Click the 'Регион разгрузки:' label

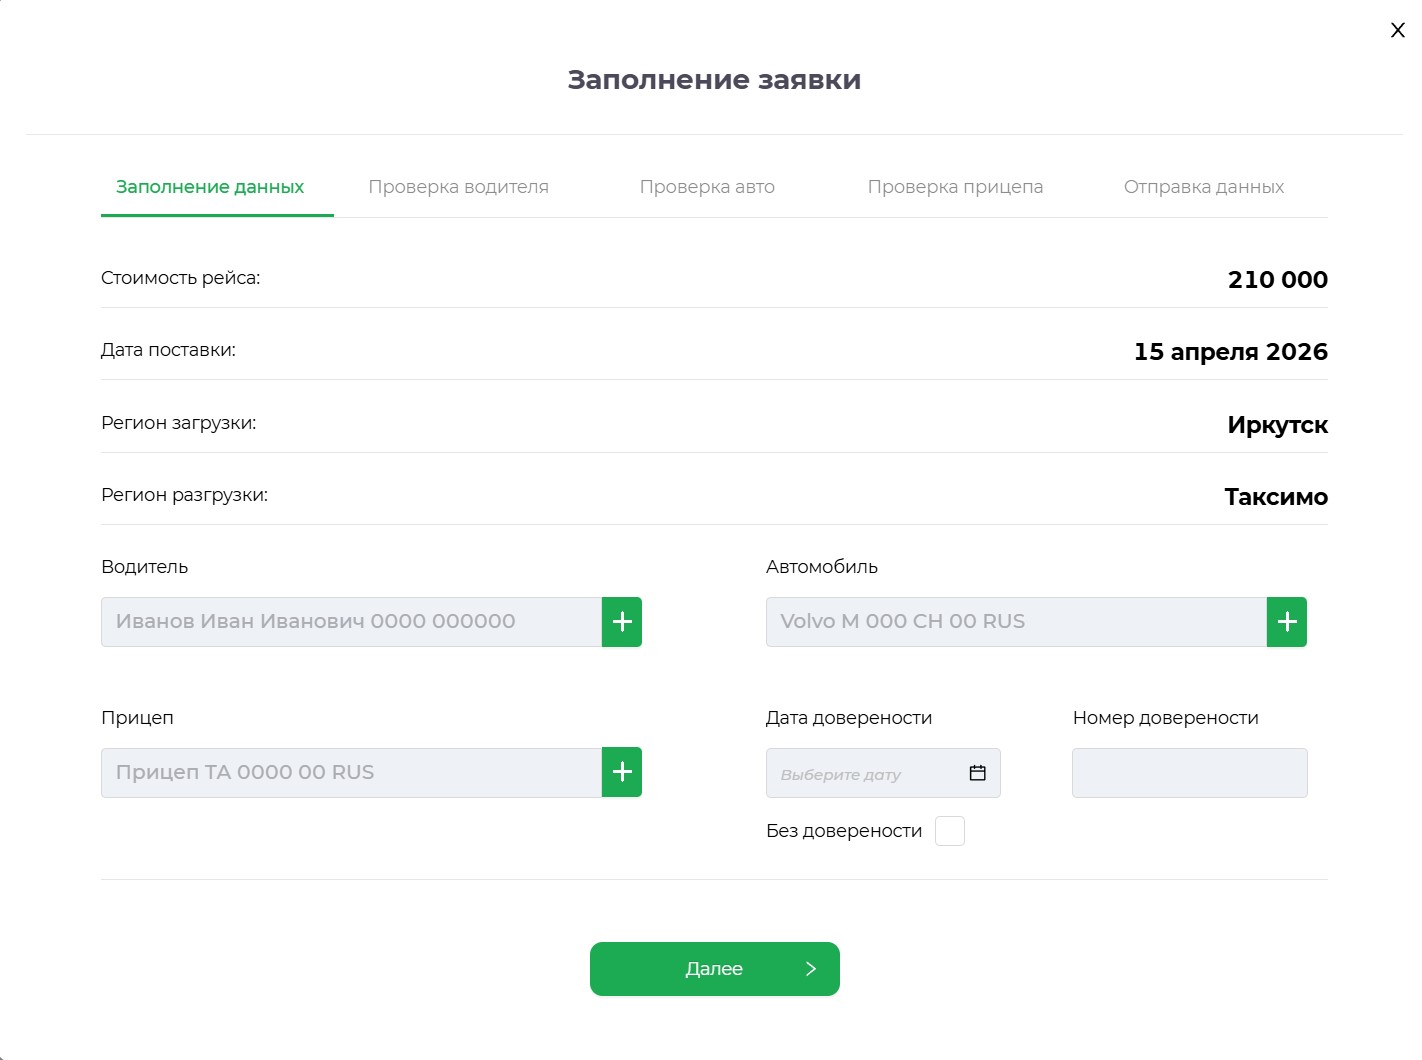click(x=185, y=495)
